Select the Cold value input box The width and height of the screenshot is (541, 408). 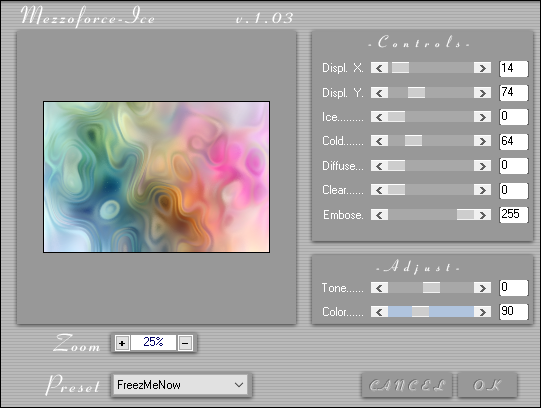pos(513,142)
